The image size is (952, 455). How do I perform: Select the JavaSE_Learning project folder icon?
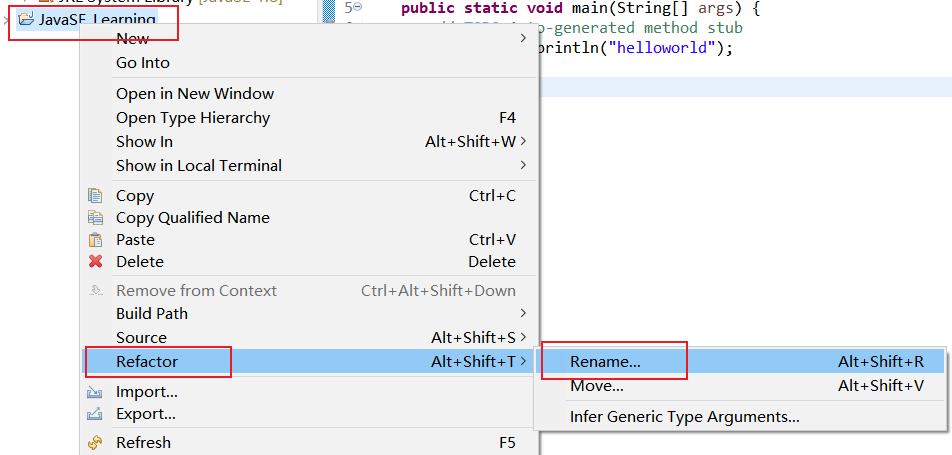27,19
